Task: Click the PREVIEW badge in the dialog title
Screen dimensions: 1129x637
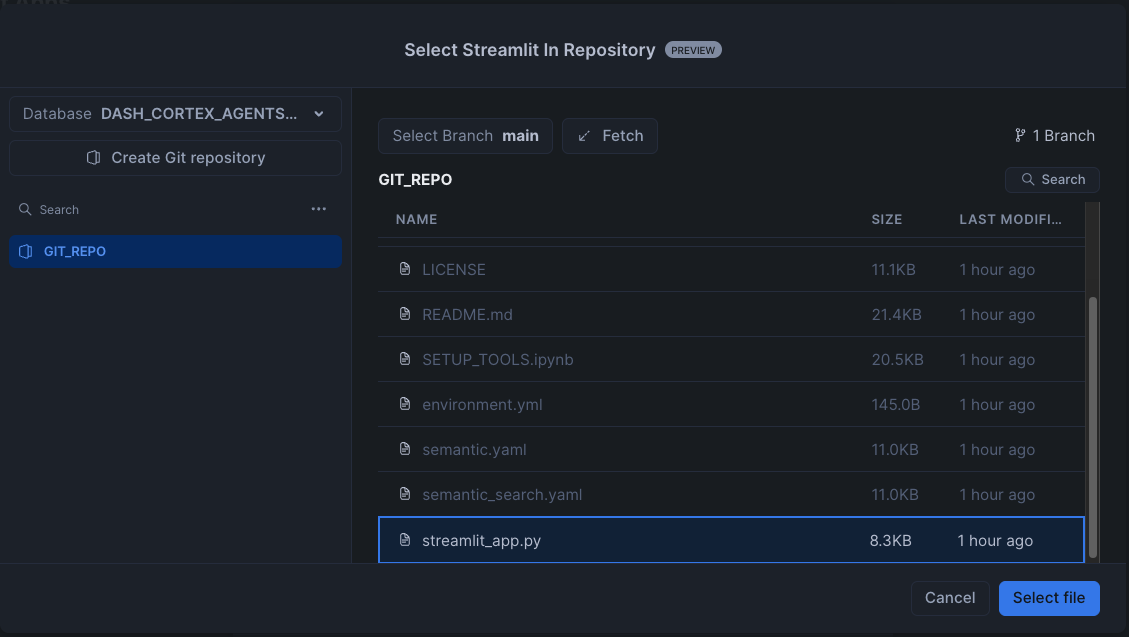Action: click(693, 50)
